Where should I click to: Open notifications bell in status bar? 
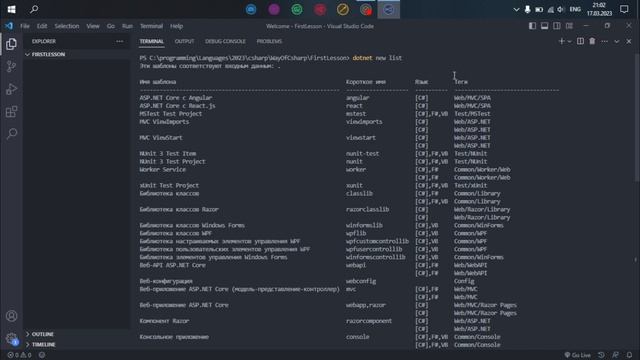(x=629, y=355)
